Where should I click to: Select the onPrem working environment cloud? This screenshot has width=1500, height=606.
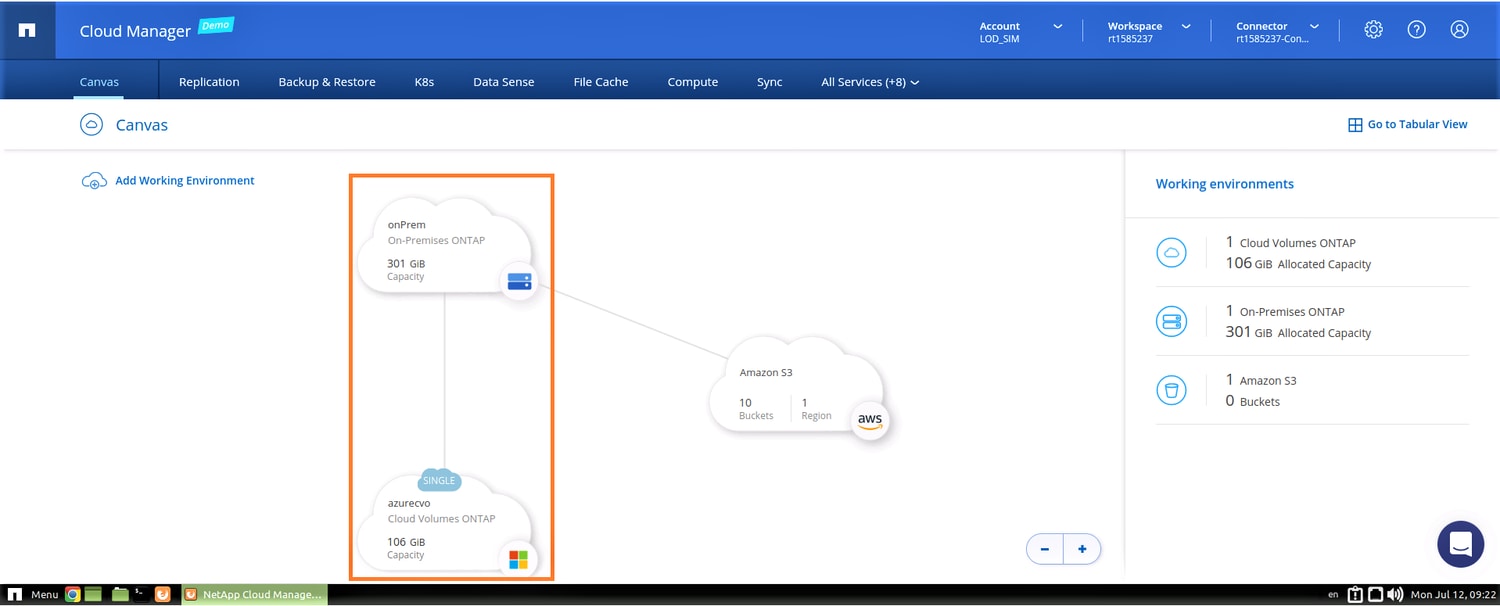[x=444, y=246]
